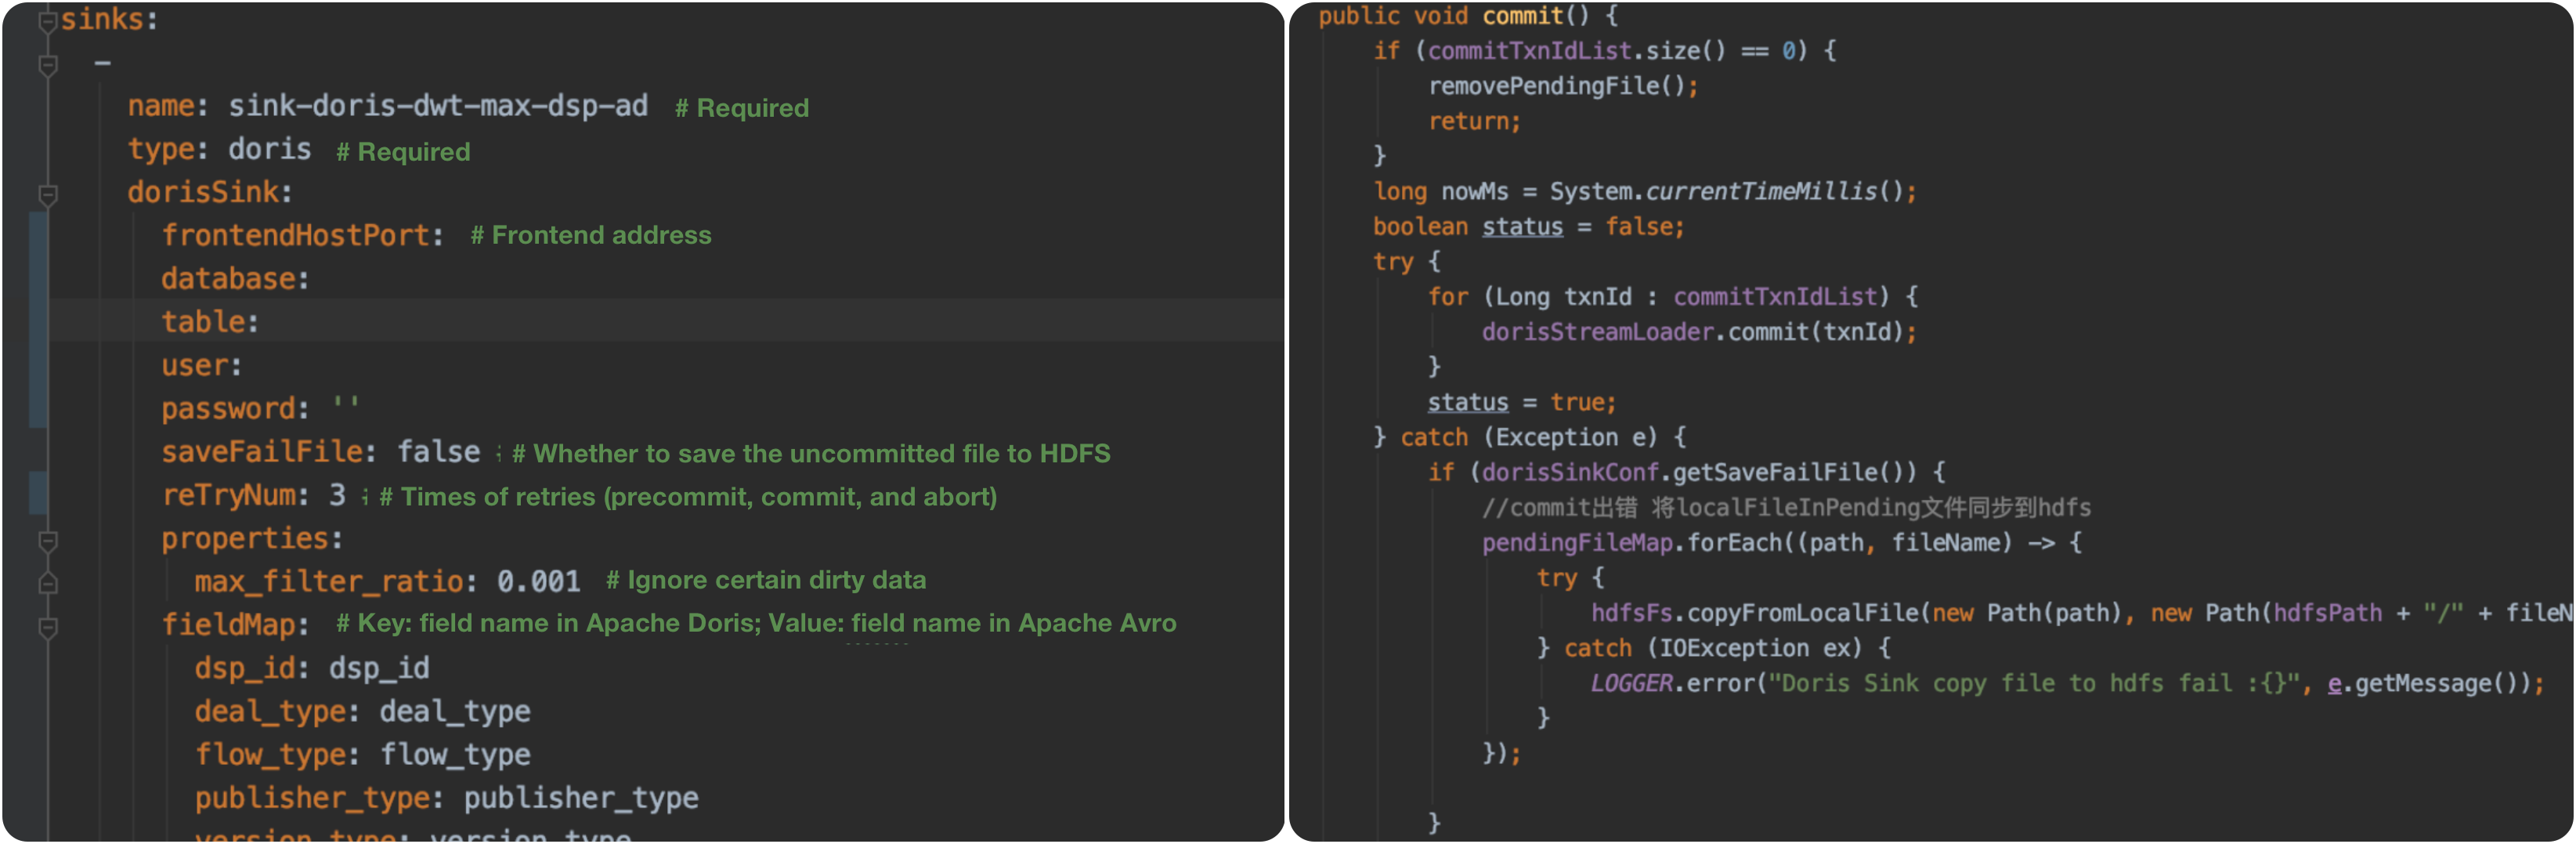The height and width of the screenshot is (844, 2576).
Task: Click blue change marker beside reTryNum line
Action: point(38,495)
